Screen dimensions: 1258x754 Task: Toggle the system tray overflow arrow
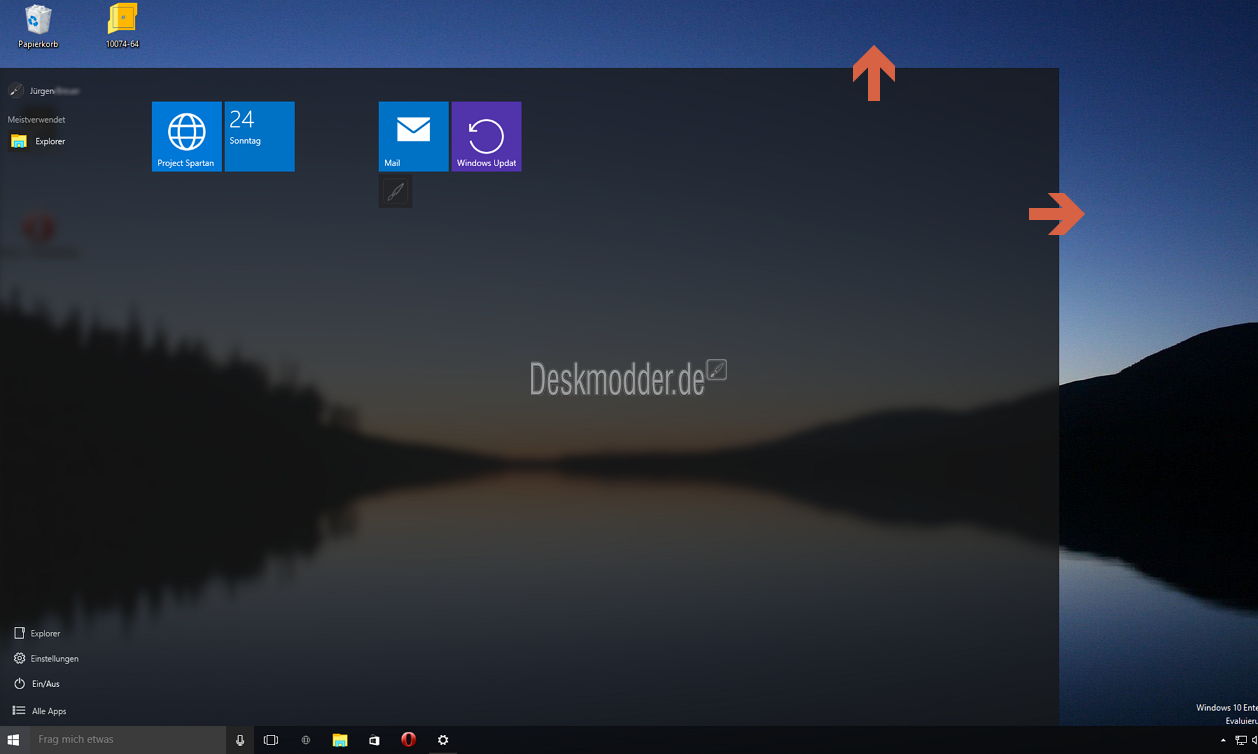pos(1221,740)
